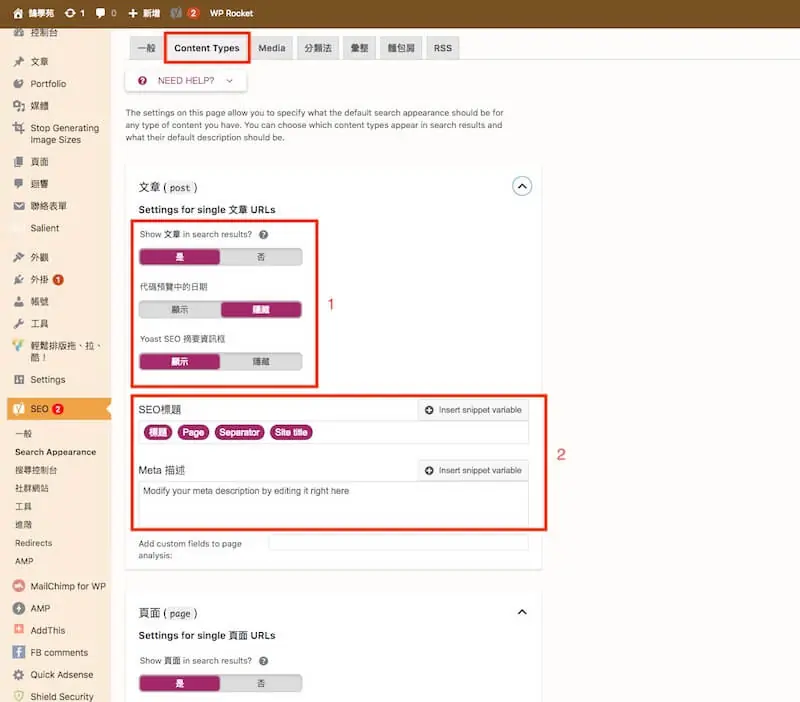The height and width of the screenshot is (702, 800).
Task: Open 工具 under the SEO submenu
Action: click(23, 506)
